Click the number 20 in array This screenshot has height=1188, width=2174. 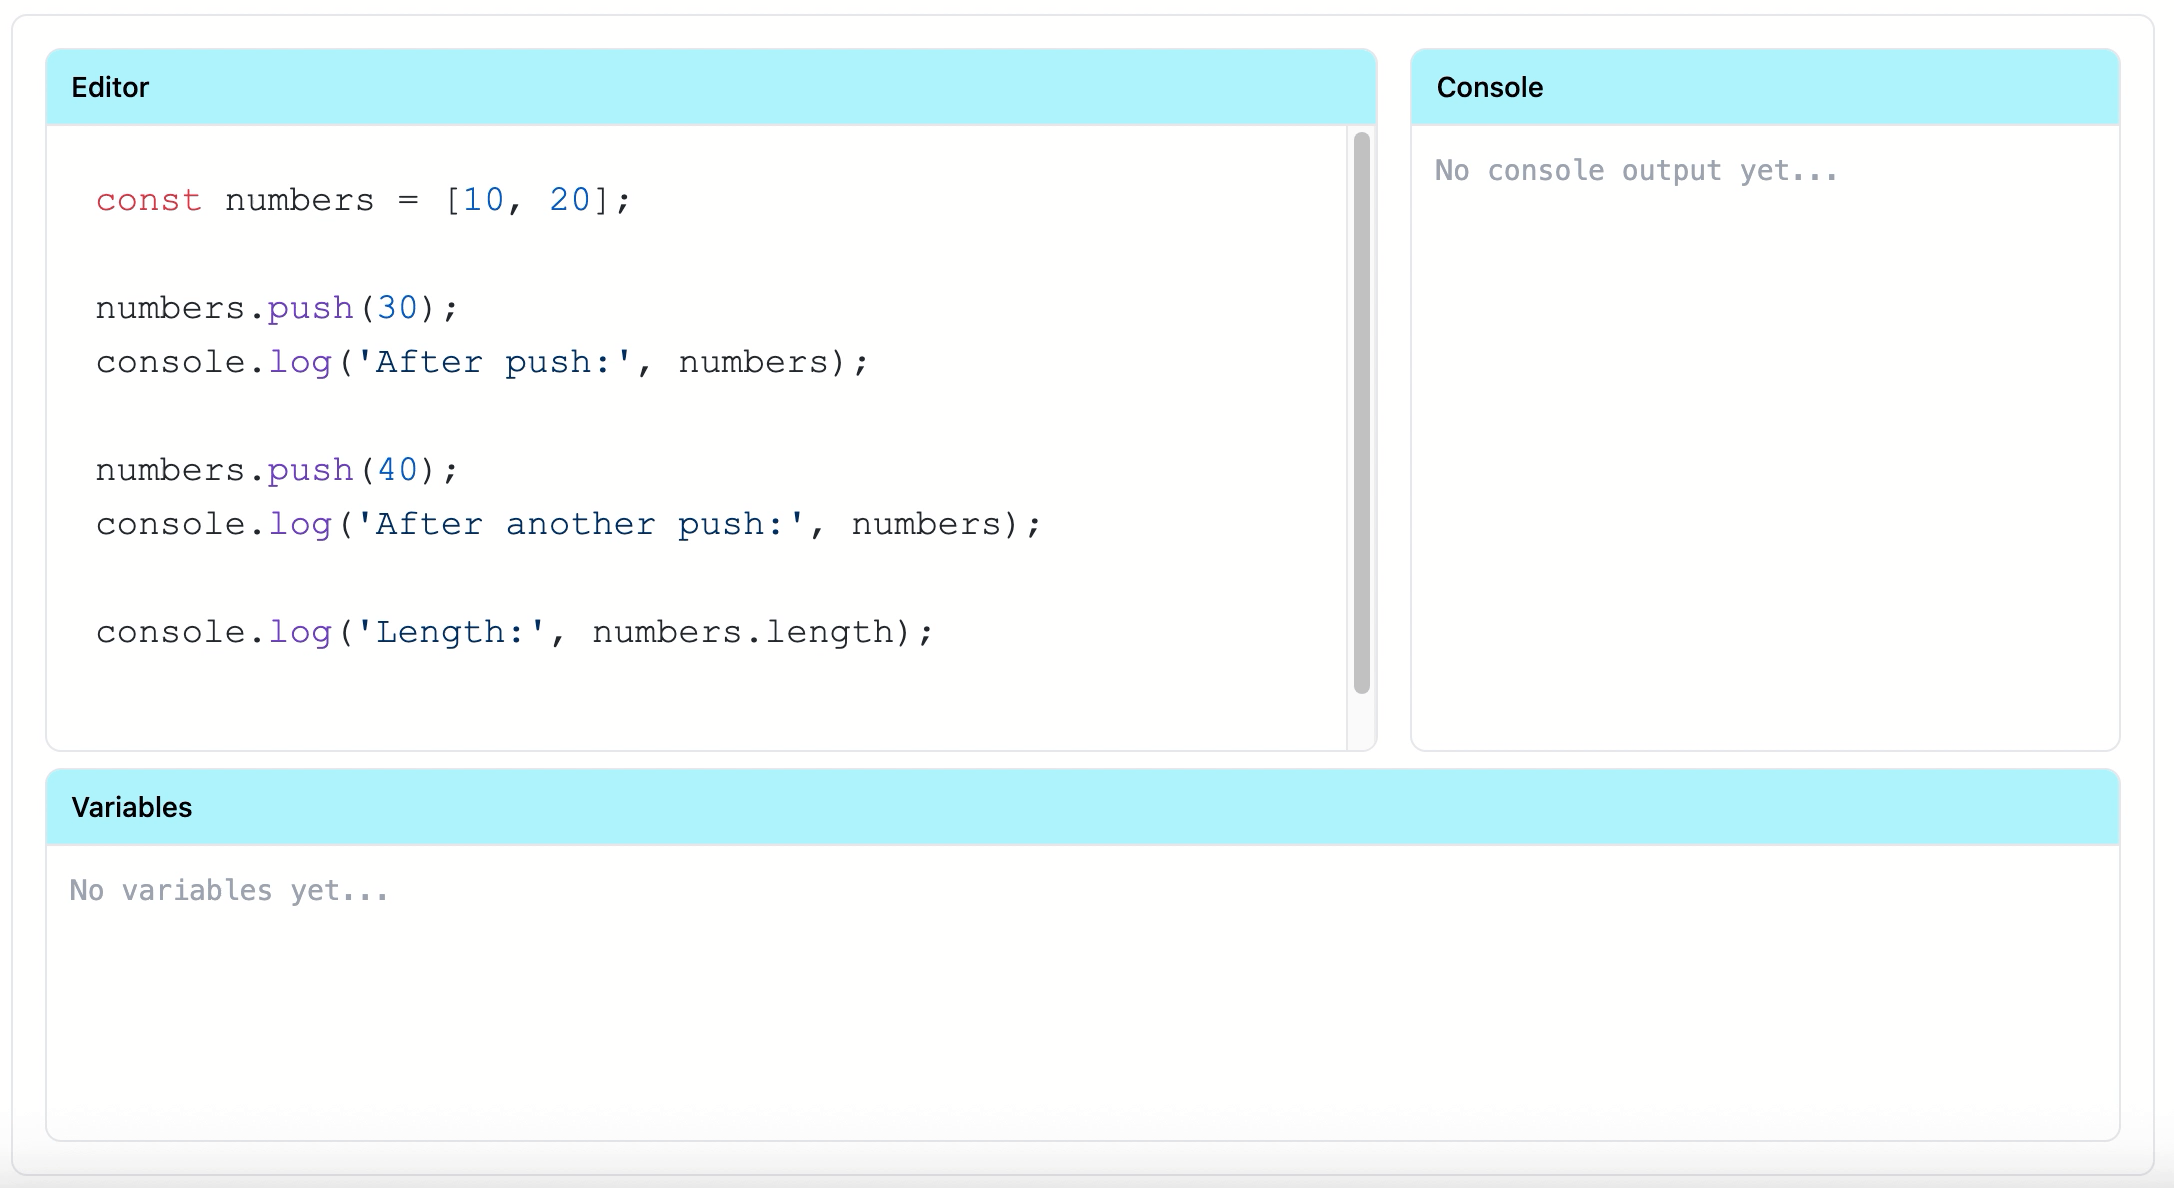(570, 200)
